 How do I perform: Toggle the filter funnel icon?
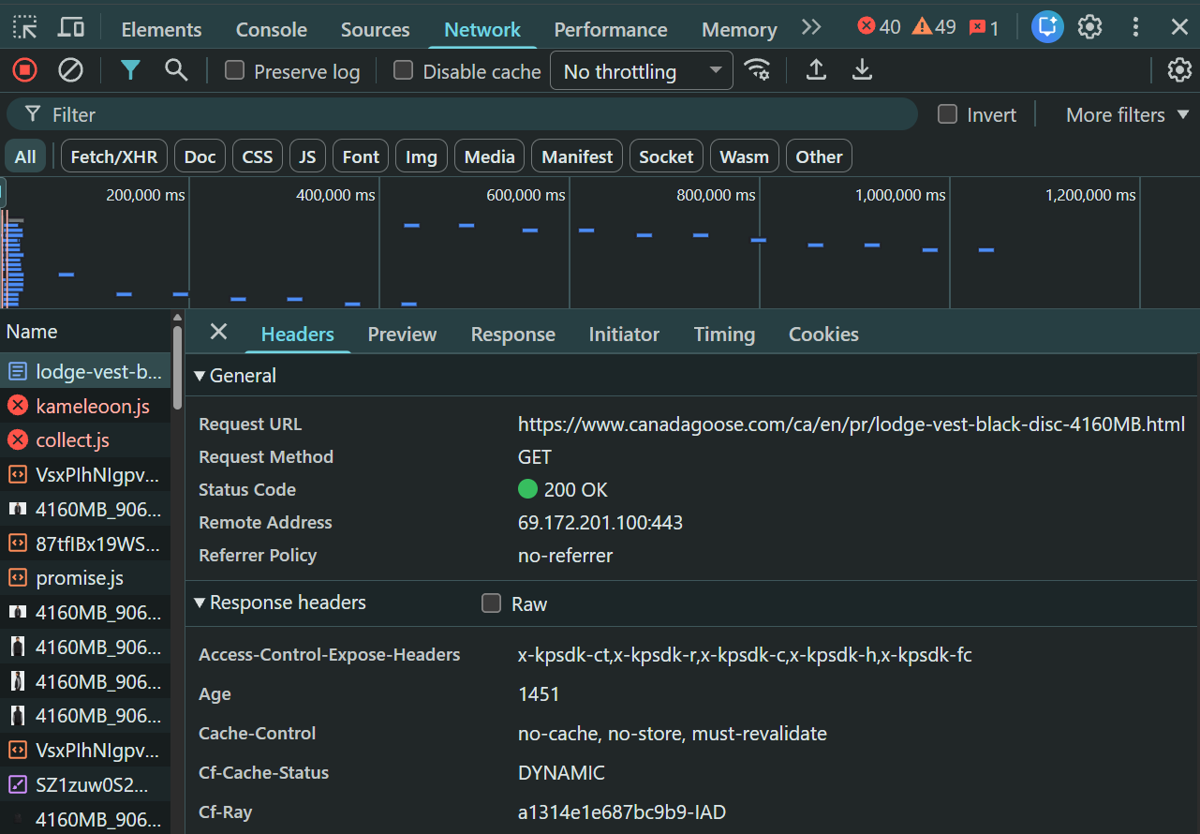coord(130,70)
